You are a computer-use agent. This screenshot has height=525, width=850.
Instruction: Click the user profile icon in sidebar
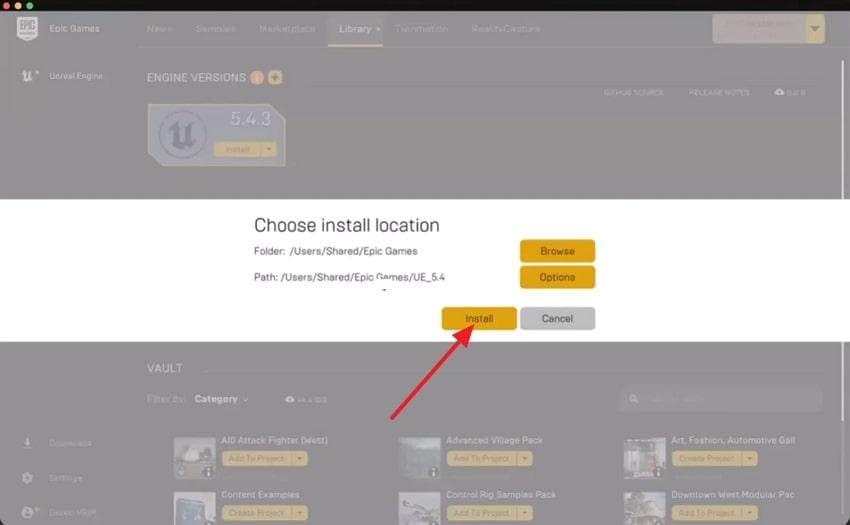click(x=28, y=512)
